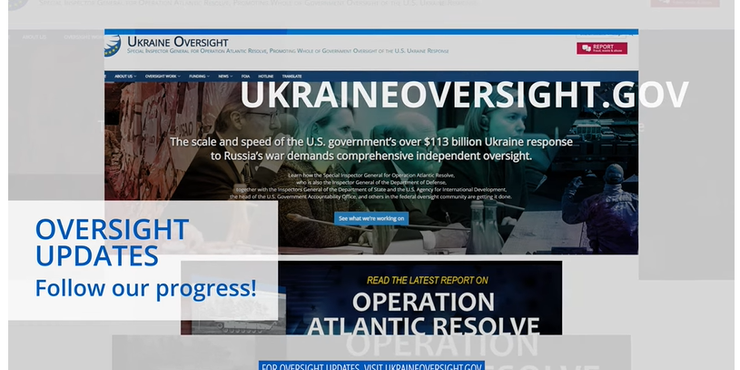Image resolution: width=740 pixels, height=370 pixels.
Task: Click the paragraph starting Learn how the Special Inspector General
Action: 371,185
